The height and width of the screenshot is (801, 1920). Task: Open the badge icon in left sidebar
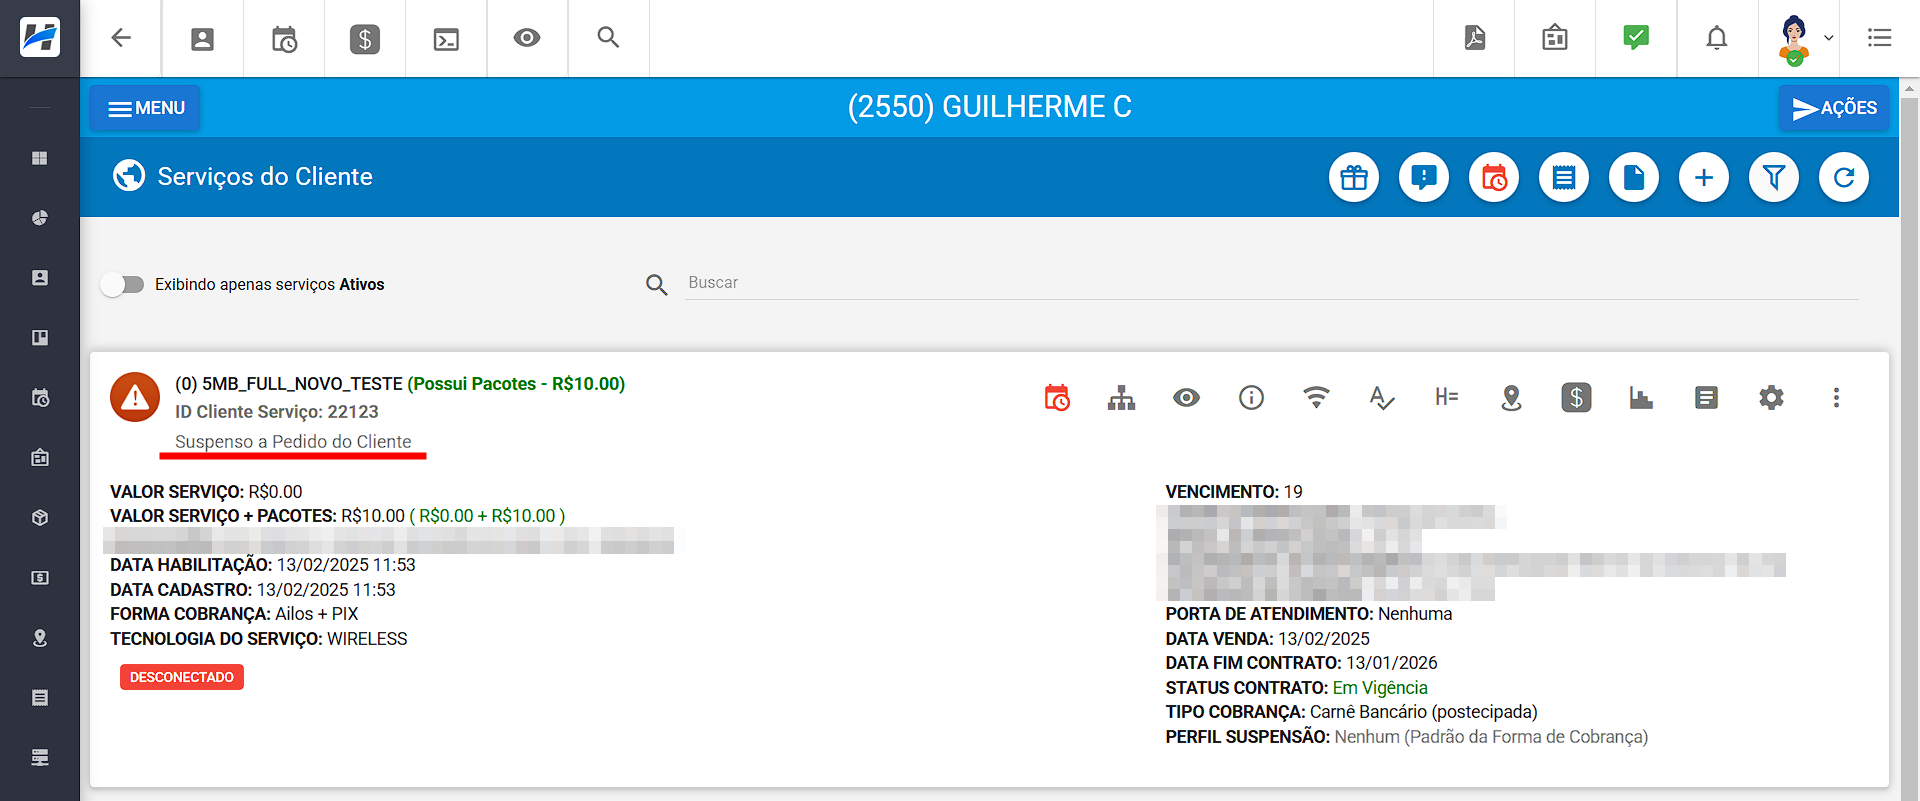(x=40, y=458)
